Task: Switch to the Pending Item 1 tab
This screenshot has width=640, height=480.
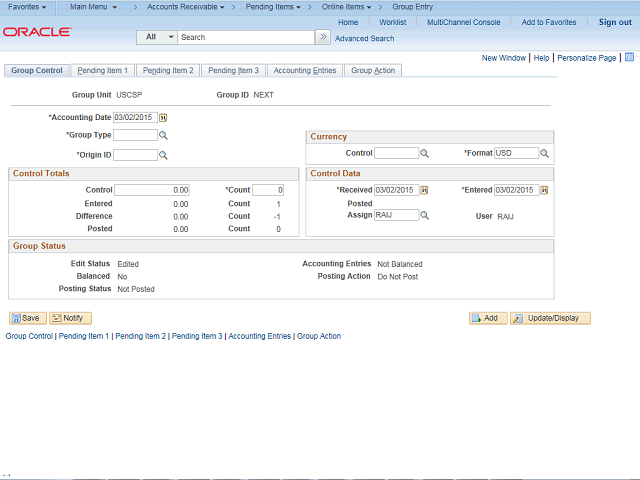Action: (103, 71)
